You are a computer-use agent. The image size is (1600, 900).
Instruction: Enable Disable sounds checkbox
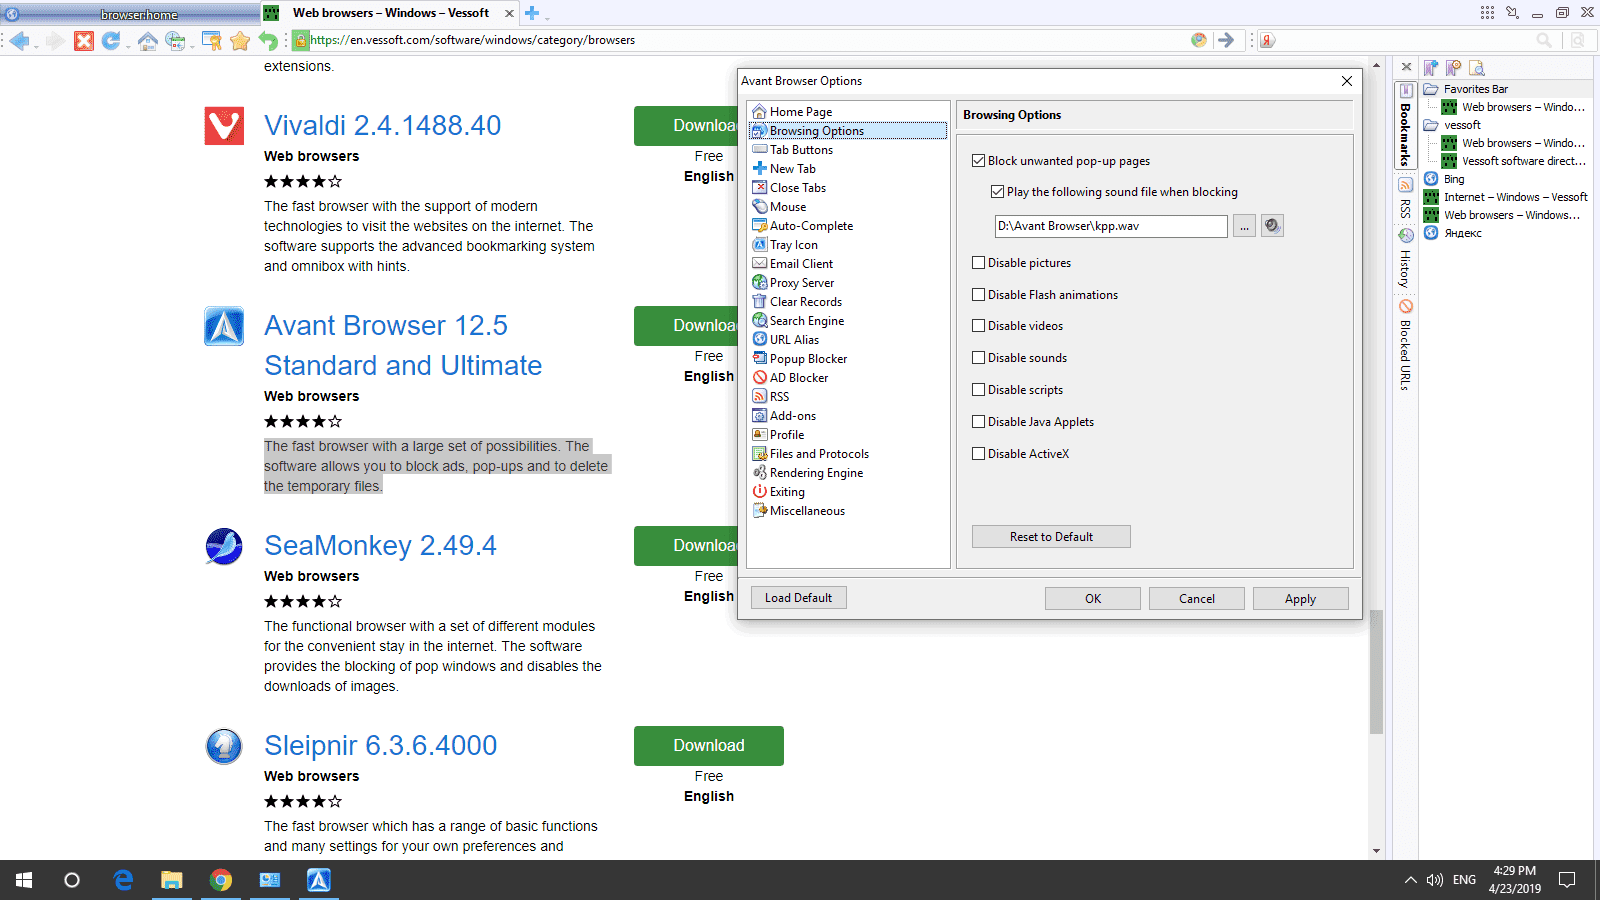979,357
